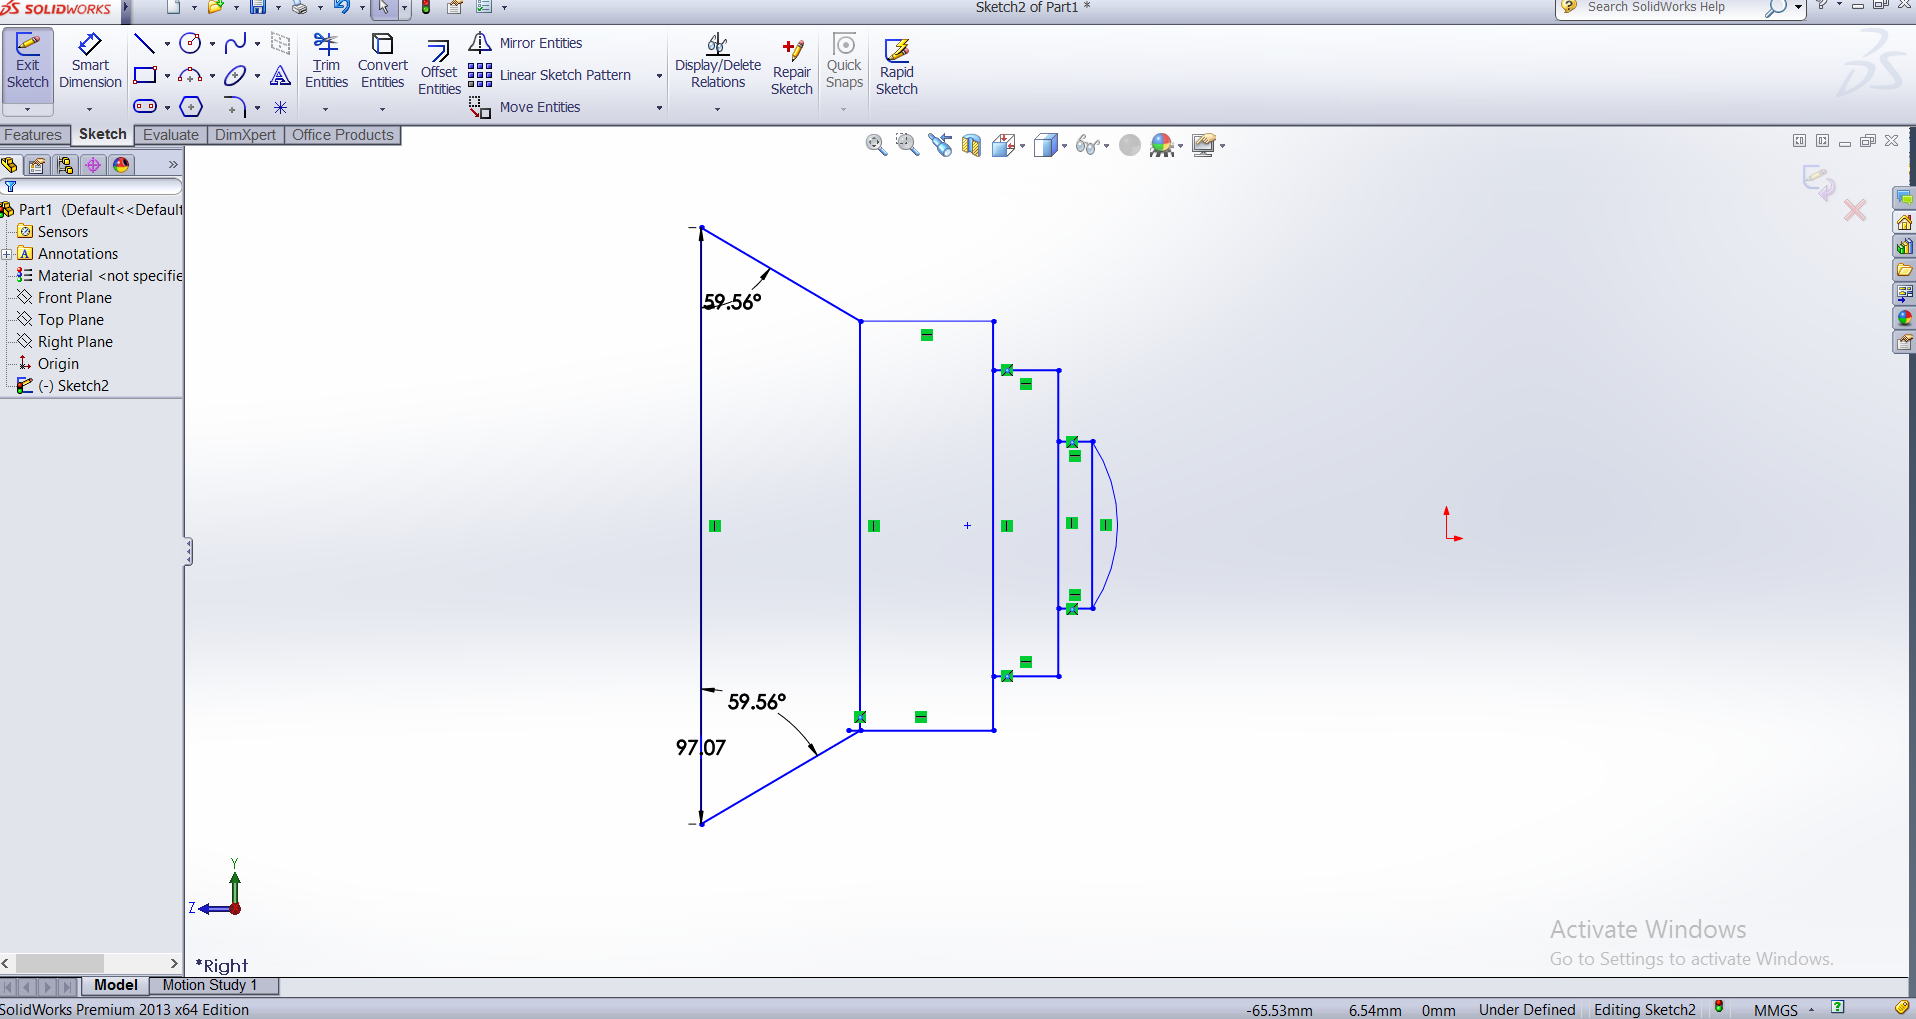Click the Convert Entities tool
Image resolution: width=1916 pixels, height=1019 pixels.
383,61
